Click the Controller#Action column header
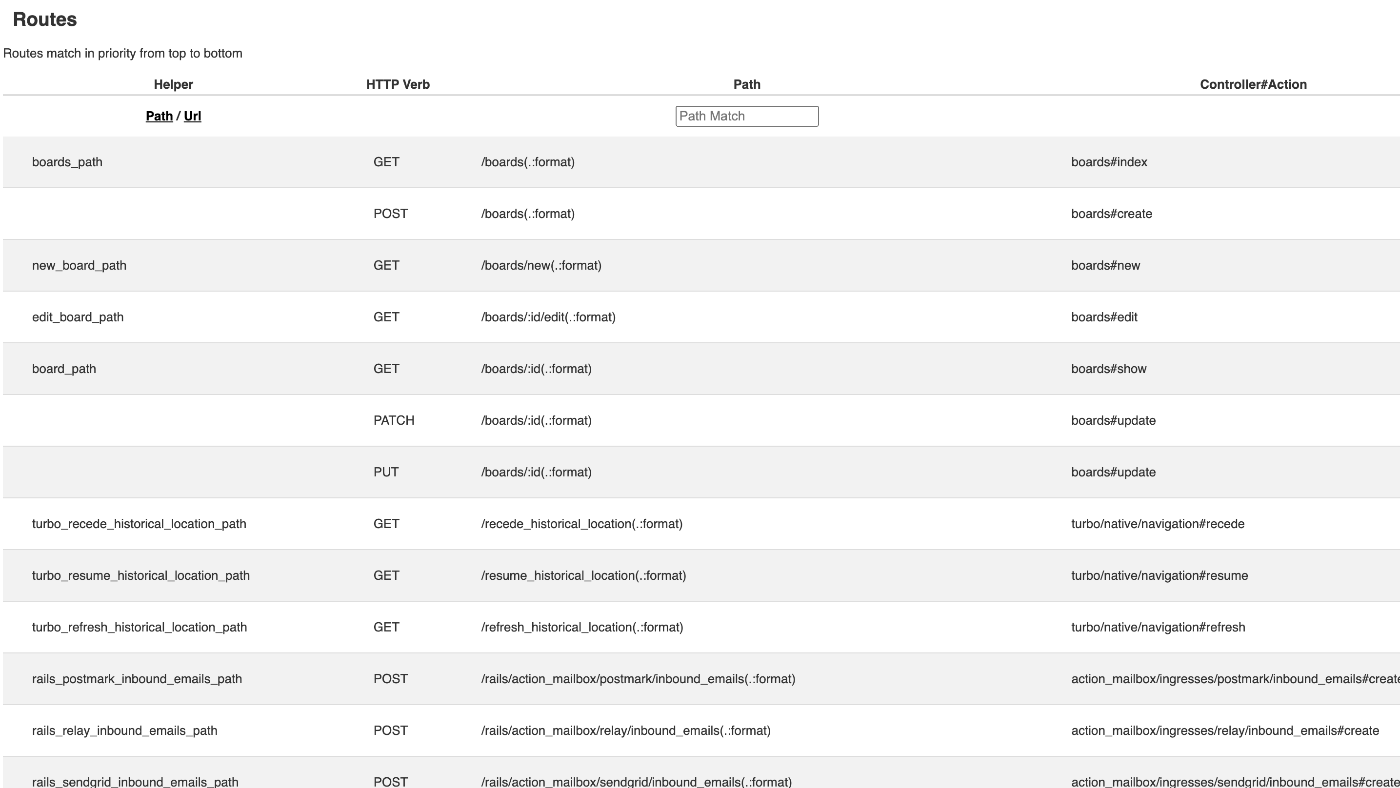This screenshot has height=788, width=1400. [x=1253, y=84]
